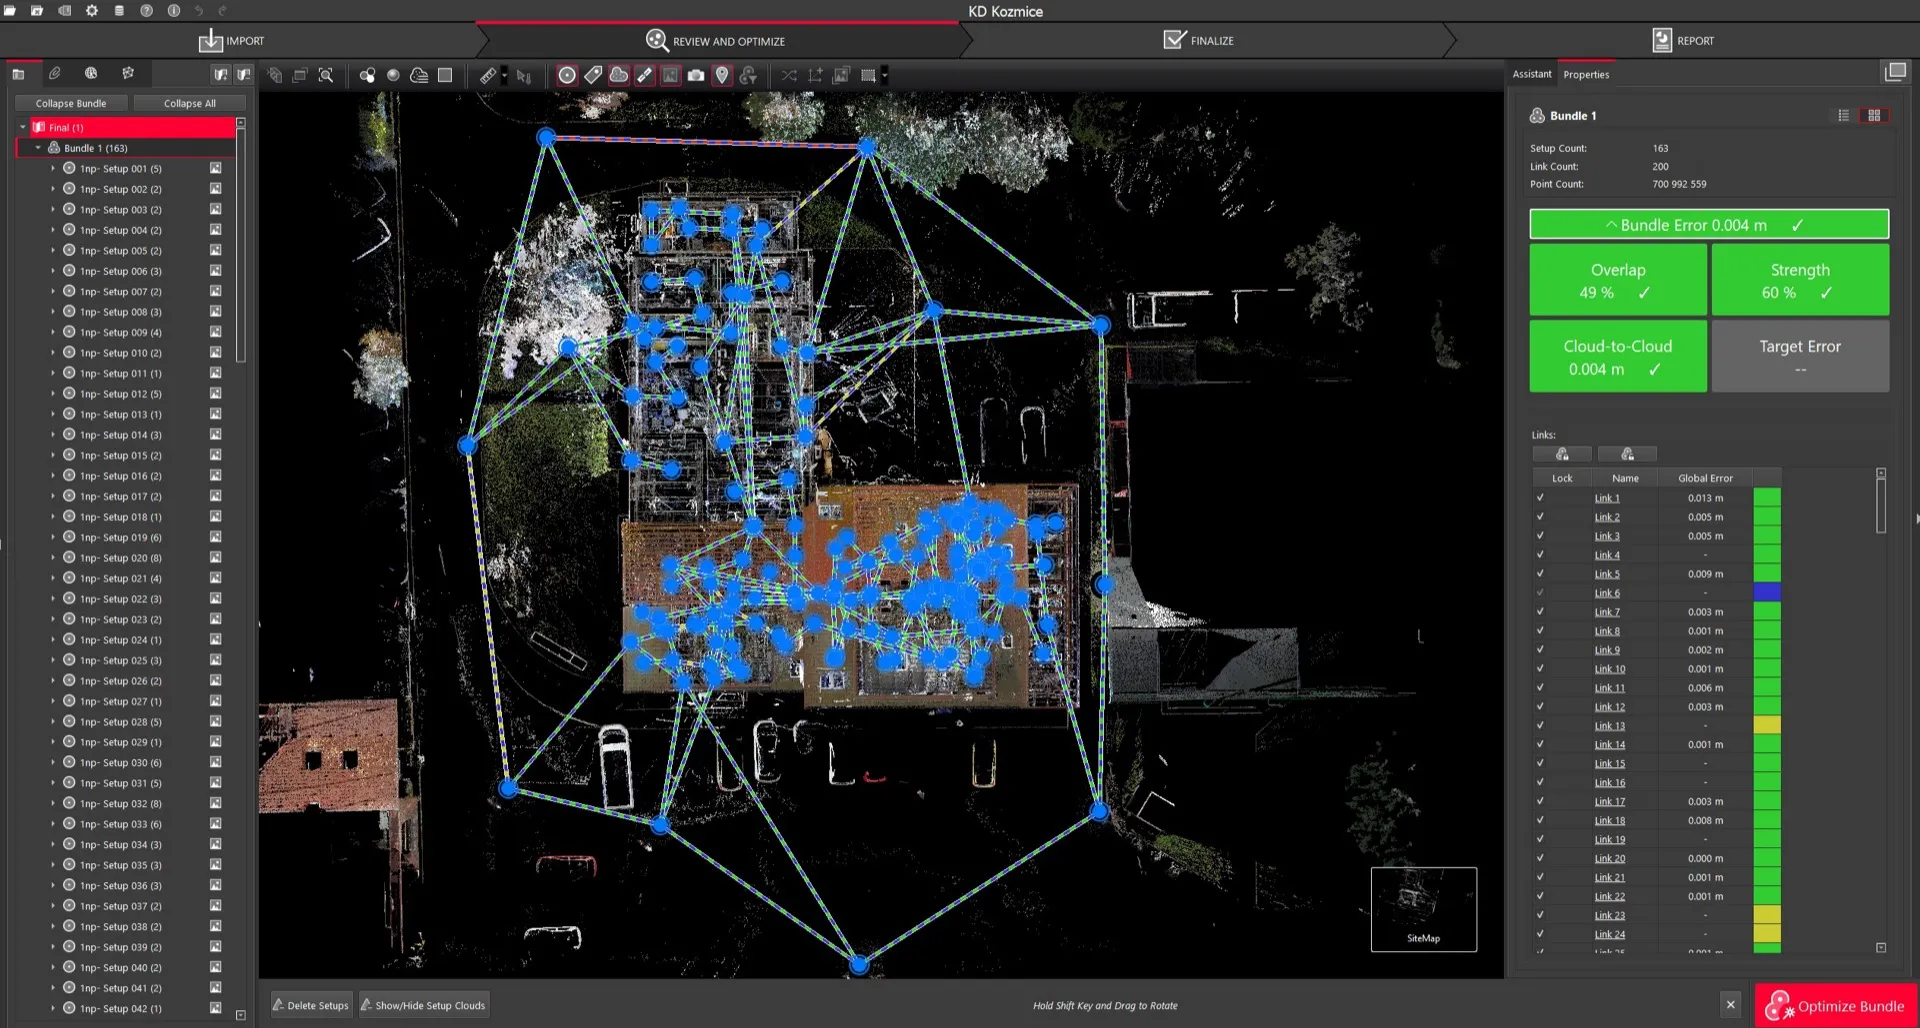Click the Optimize Bundle button

[1836, 1006]
